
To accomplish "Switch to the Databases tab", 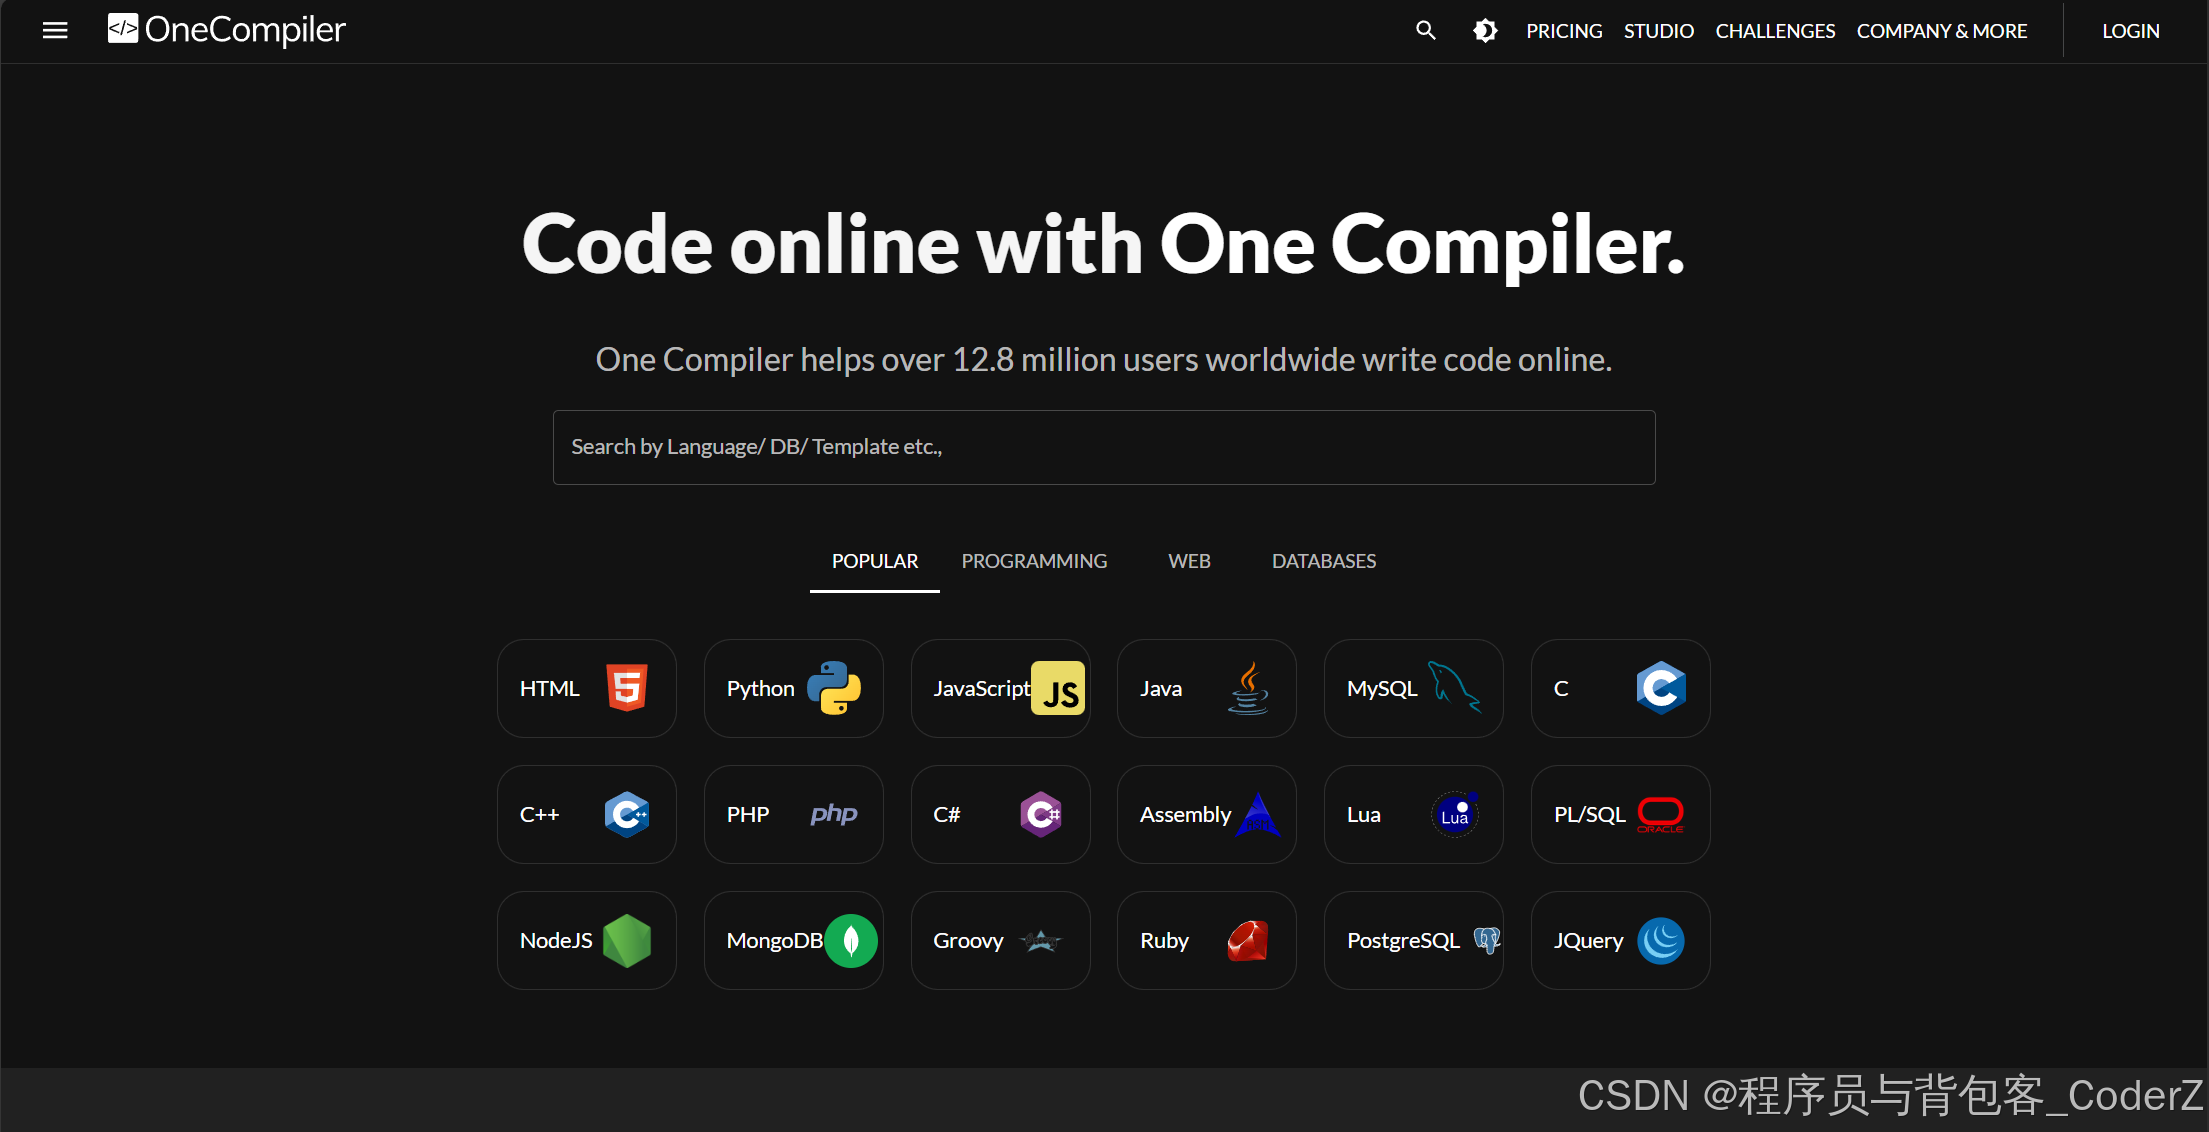I will [x=1323, y=561].
